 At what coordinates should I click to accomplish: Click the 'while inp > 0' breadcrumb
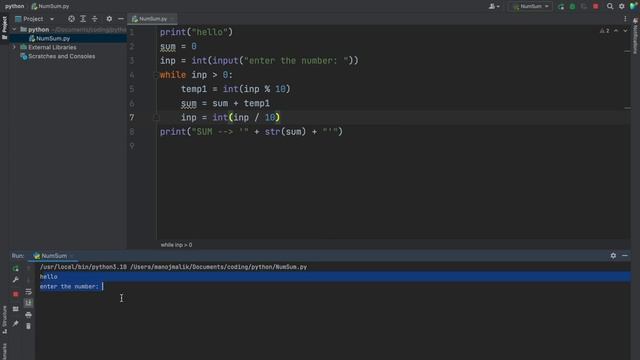click(x=176, y=245)
